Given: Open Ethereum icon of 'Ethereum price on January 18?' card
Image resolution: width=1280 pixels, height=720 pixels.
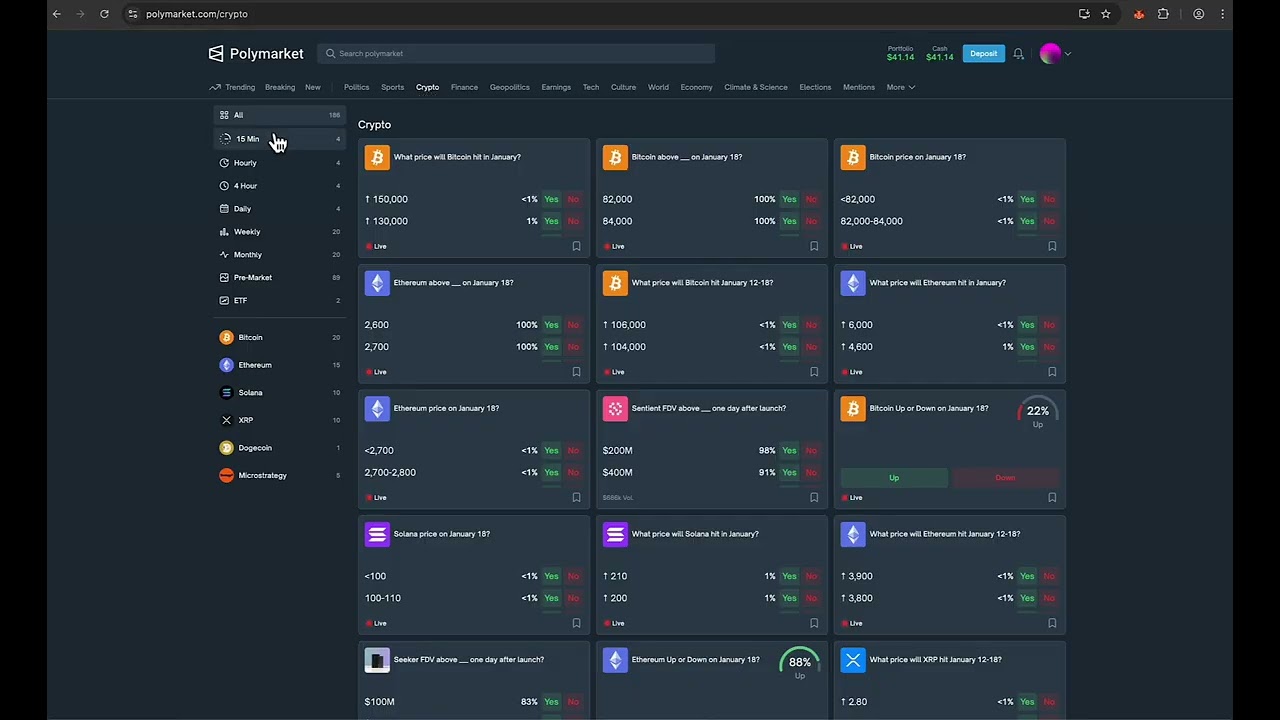Looking at the screenshot, I should click(x=377, y=409).
